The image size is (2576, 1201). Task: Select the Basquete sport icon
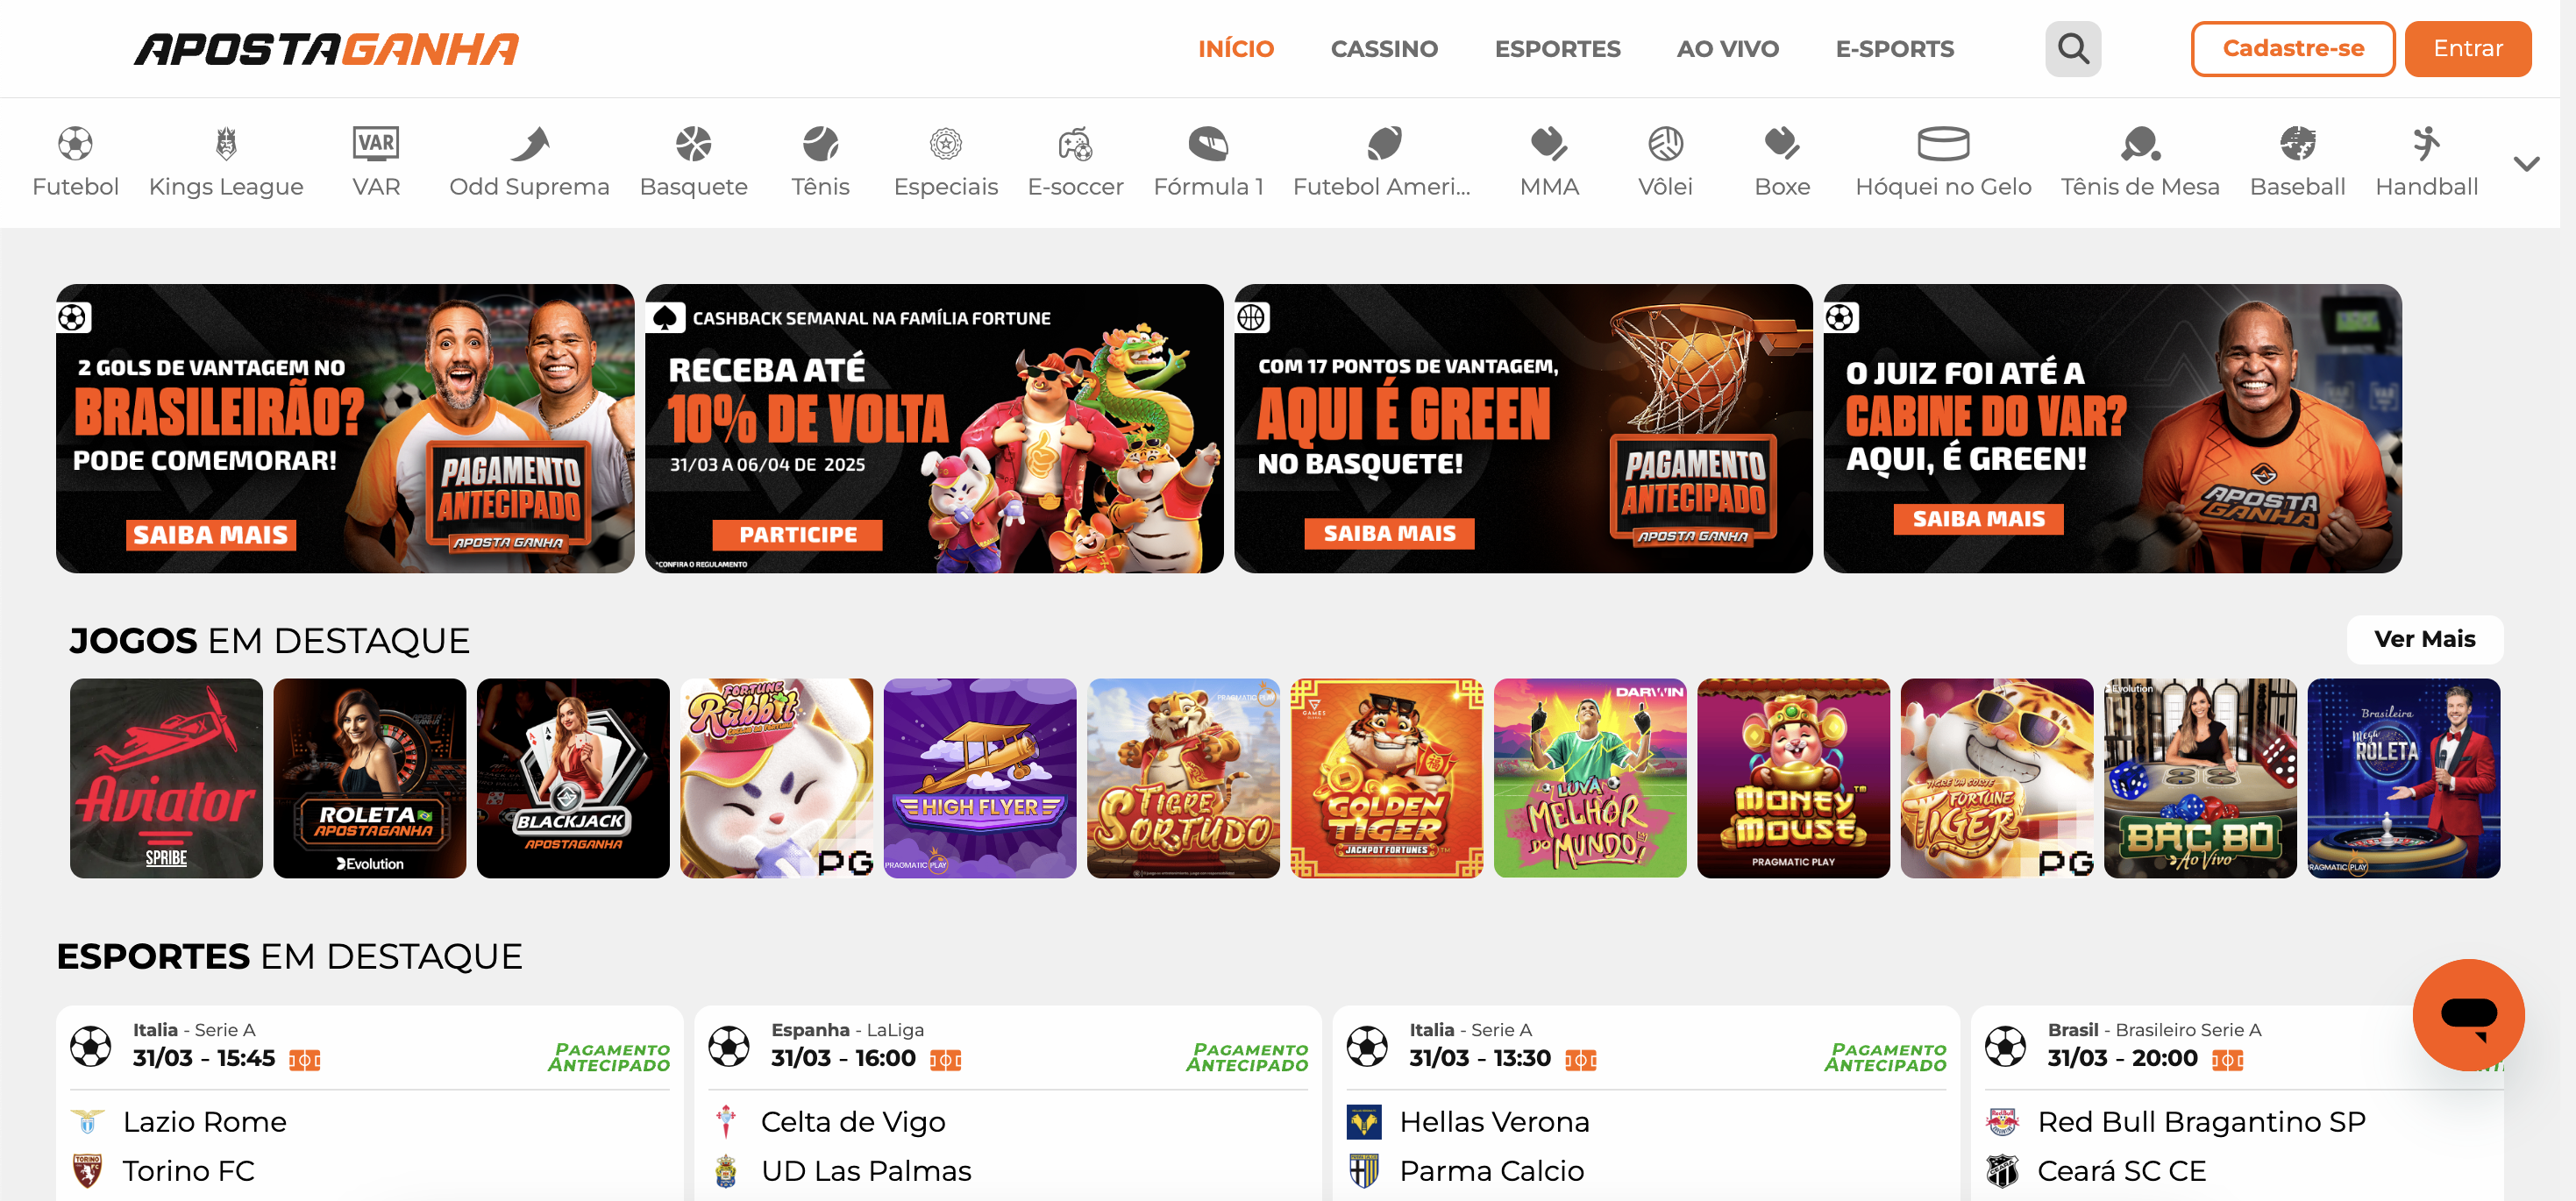click(x=693, y=144)
